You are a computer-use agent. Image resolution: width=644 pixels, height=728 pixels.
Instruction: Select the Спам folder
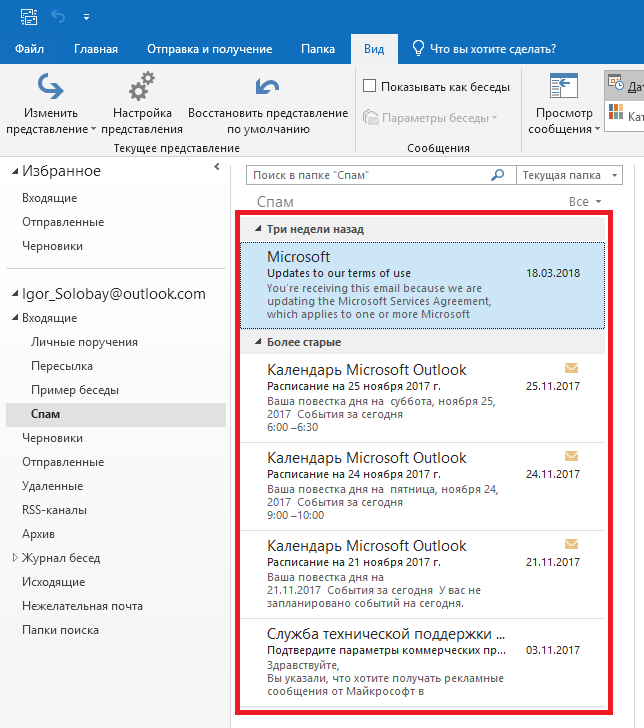(116, 414)
